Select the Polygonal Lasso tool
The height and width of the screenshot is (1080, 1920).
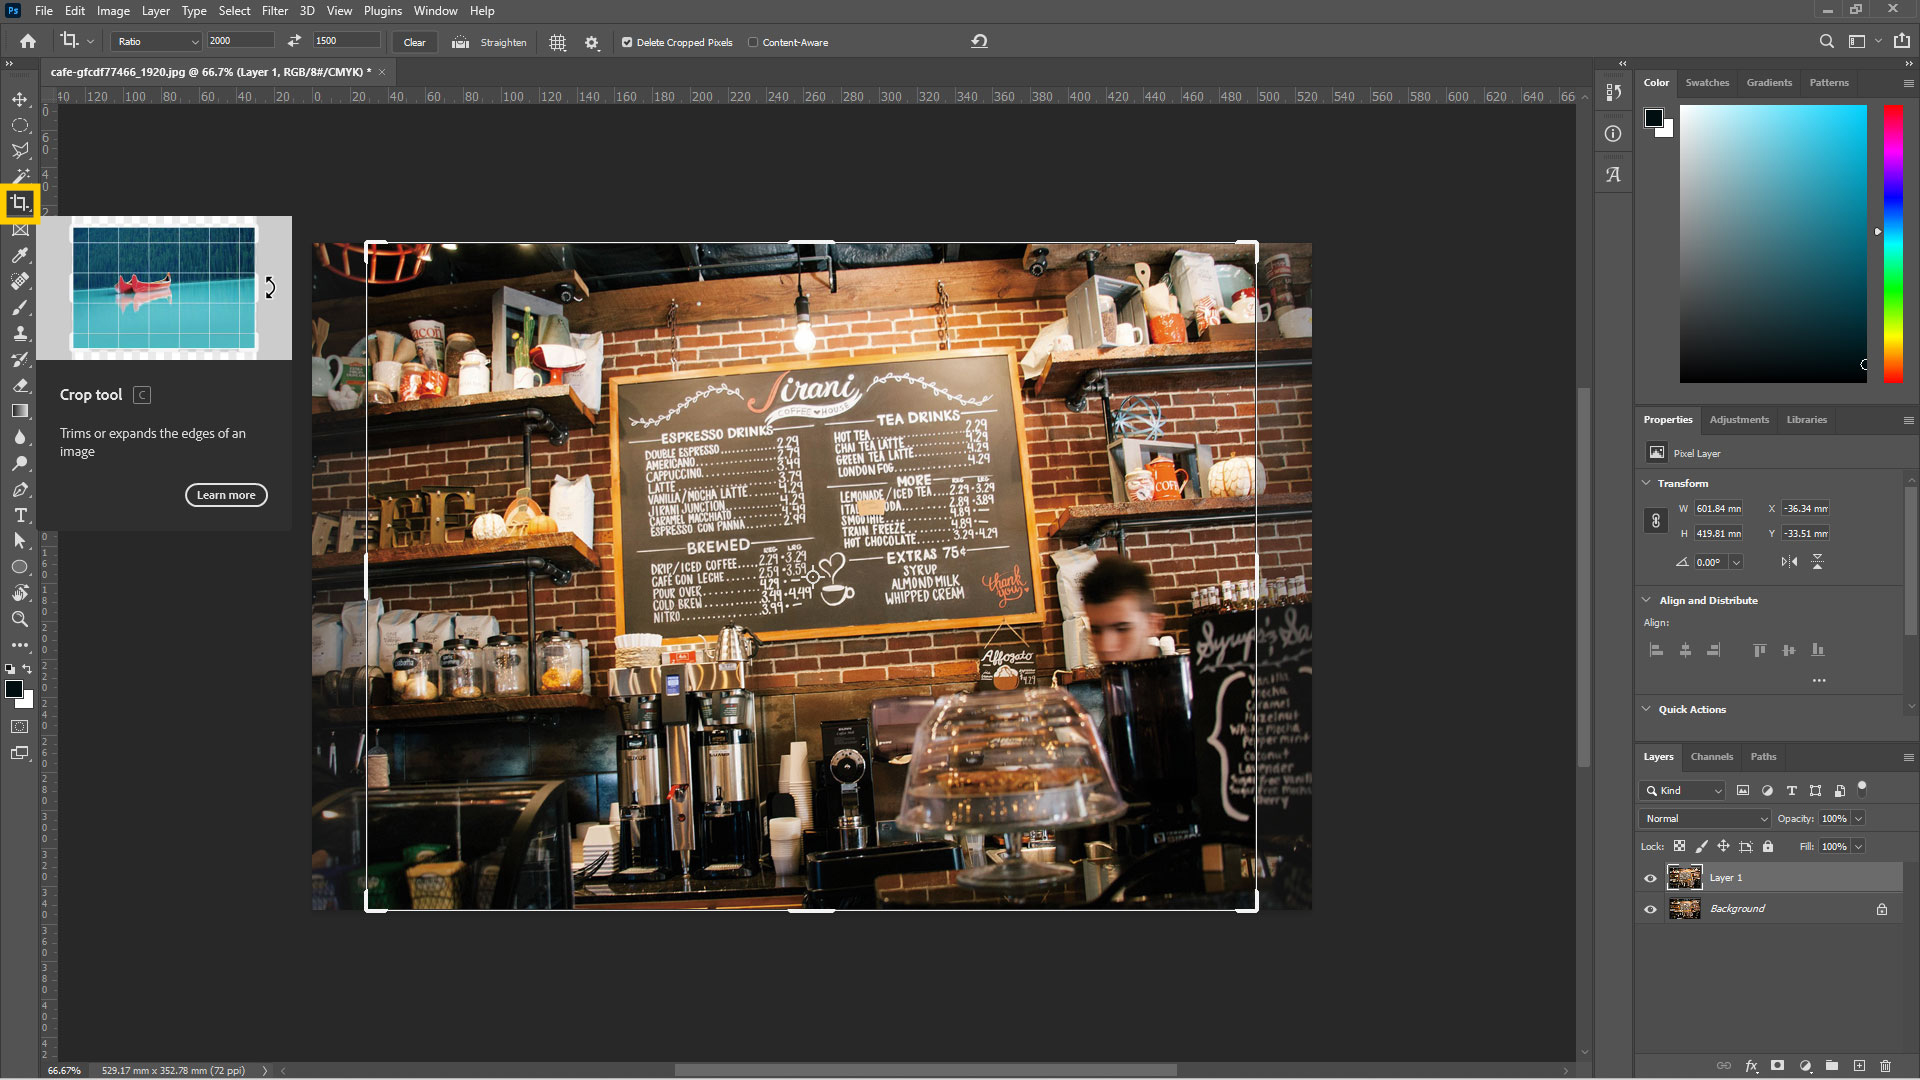tap(19, 151)
